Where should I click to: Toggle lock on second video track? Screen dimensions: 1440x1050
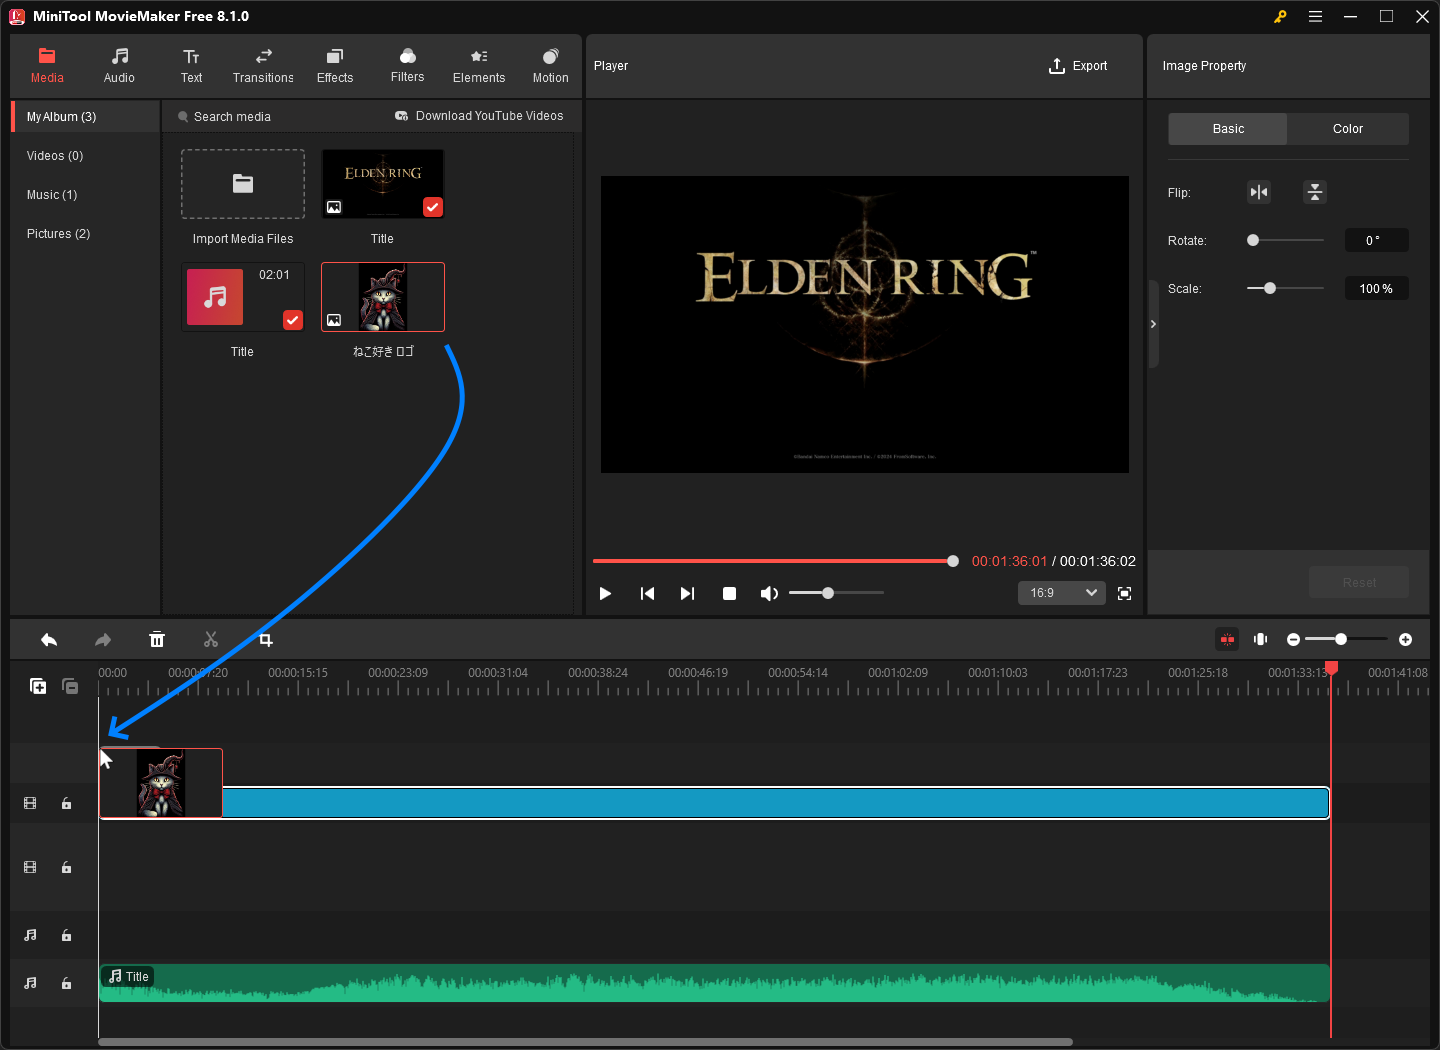[66, 868]
